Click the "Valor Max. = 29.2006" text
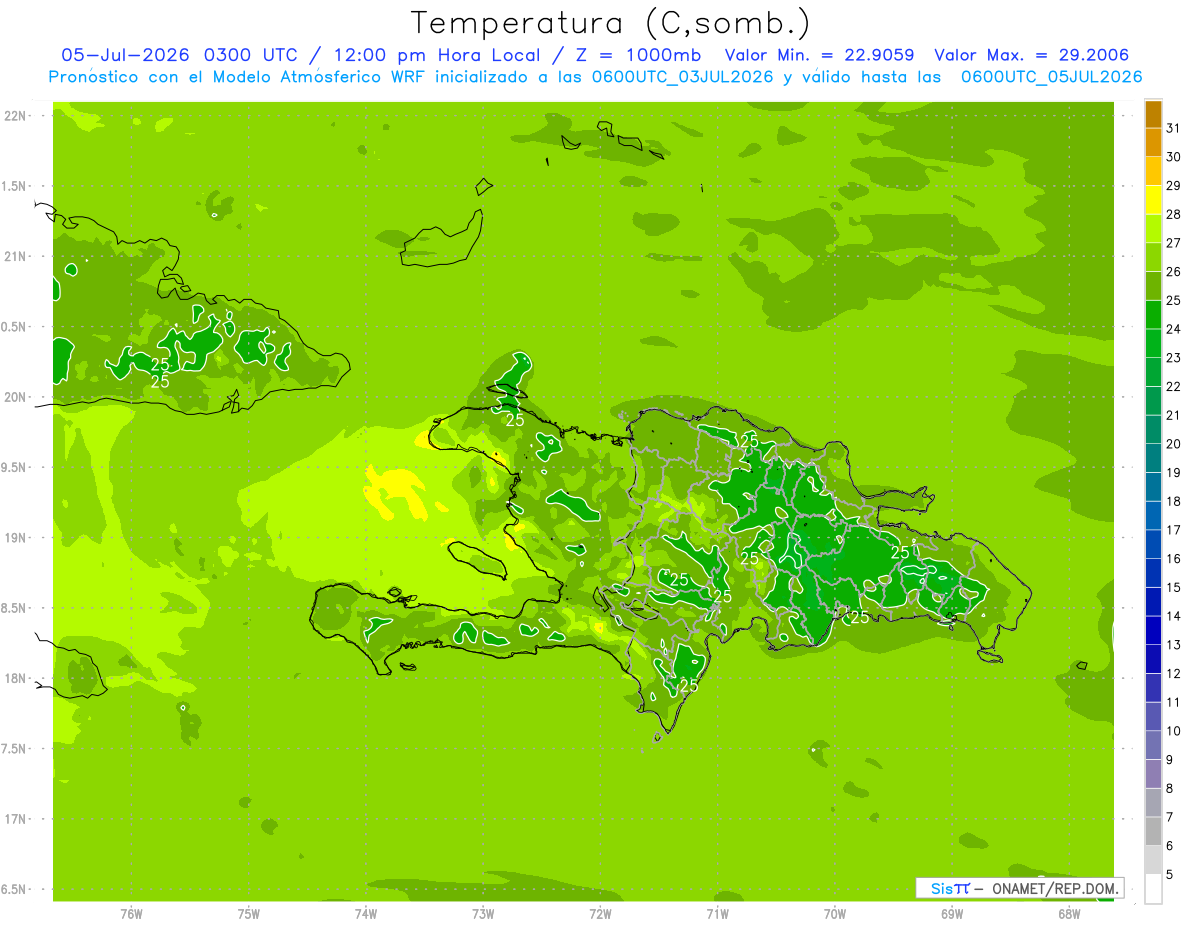Viewport: 1200px width, 927px height. tap(1032, 55)
